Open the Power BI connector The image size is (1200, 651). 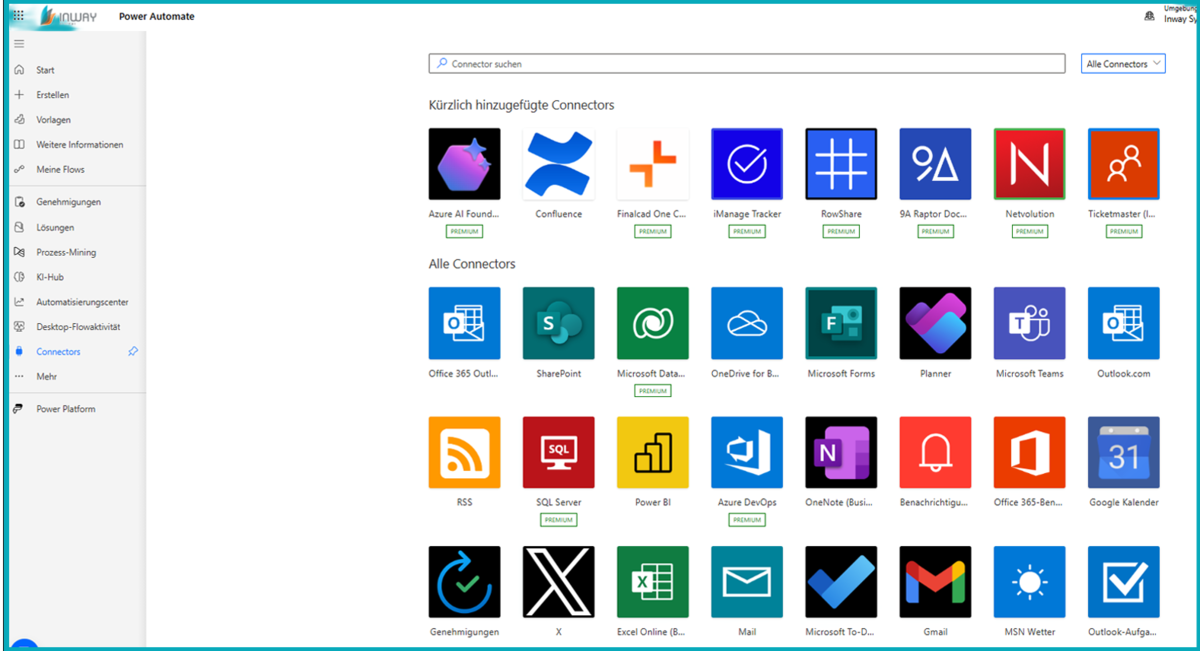[653, 453]
